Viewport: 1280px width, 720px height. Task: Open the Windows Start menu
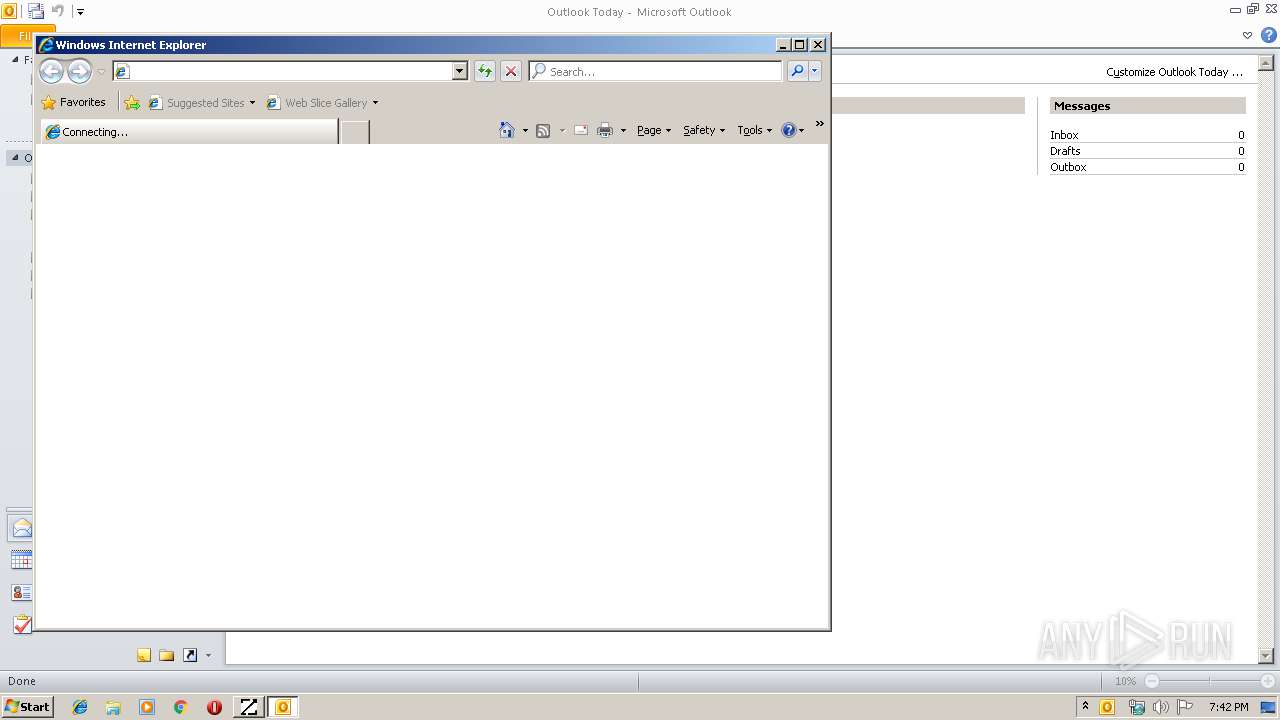(28, 707)
